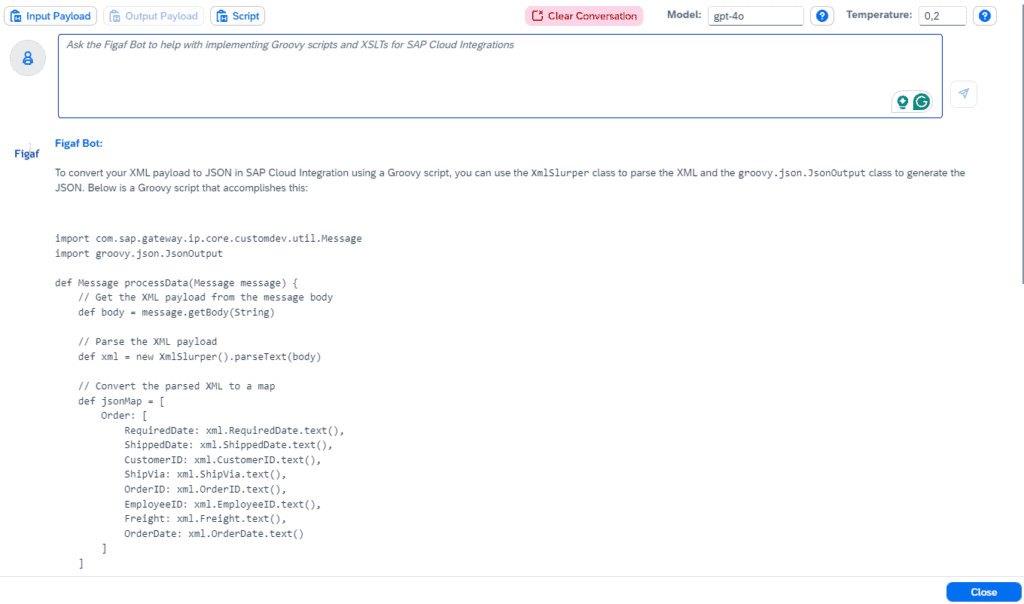Click the Figaf Bot: heading text

click(x=78, y=144)
